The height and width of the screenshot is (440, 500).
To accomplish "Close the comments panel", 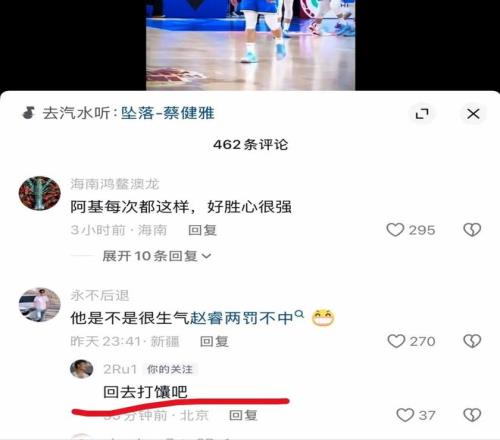I will click(473, 114).
